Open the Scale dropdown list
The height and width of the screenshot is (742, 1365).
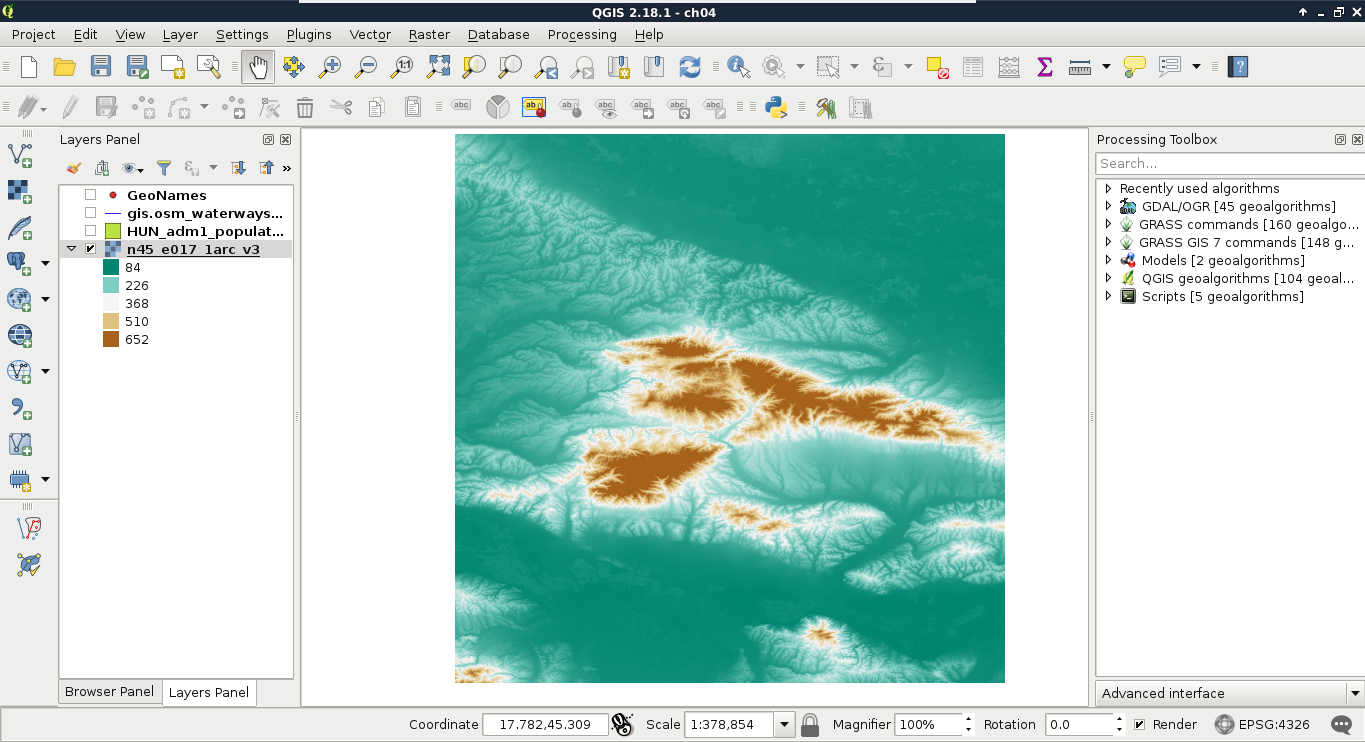(x=784, y=725)
